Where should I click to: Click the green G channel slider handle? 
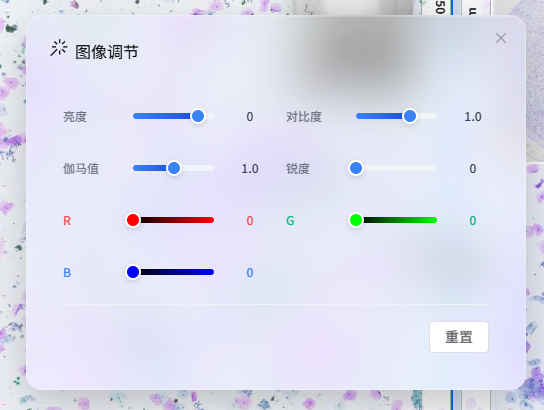[x=356, y=220]
